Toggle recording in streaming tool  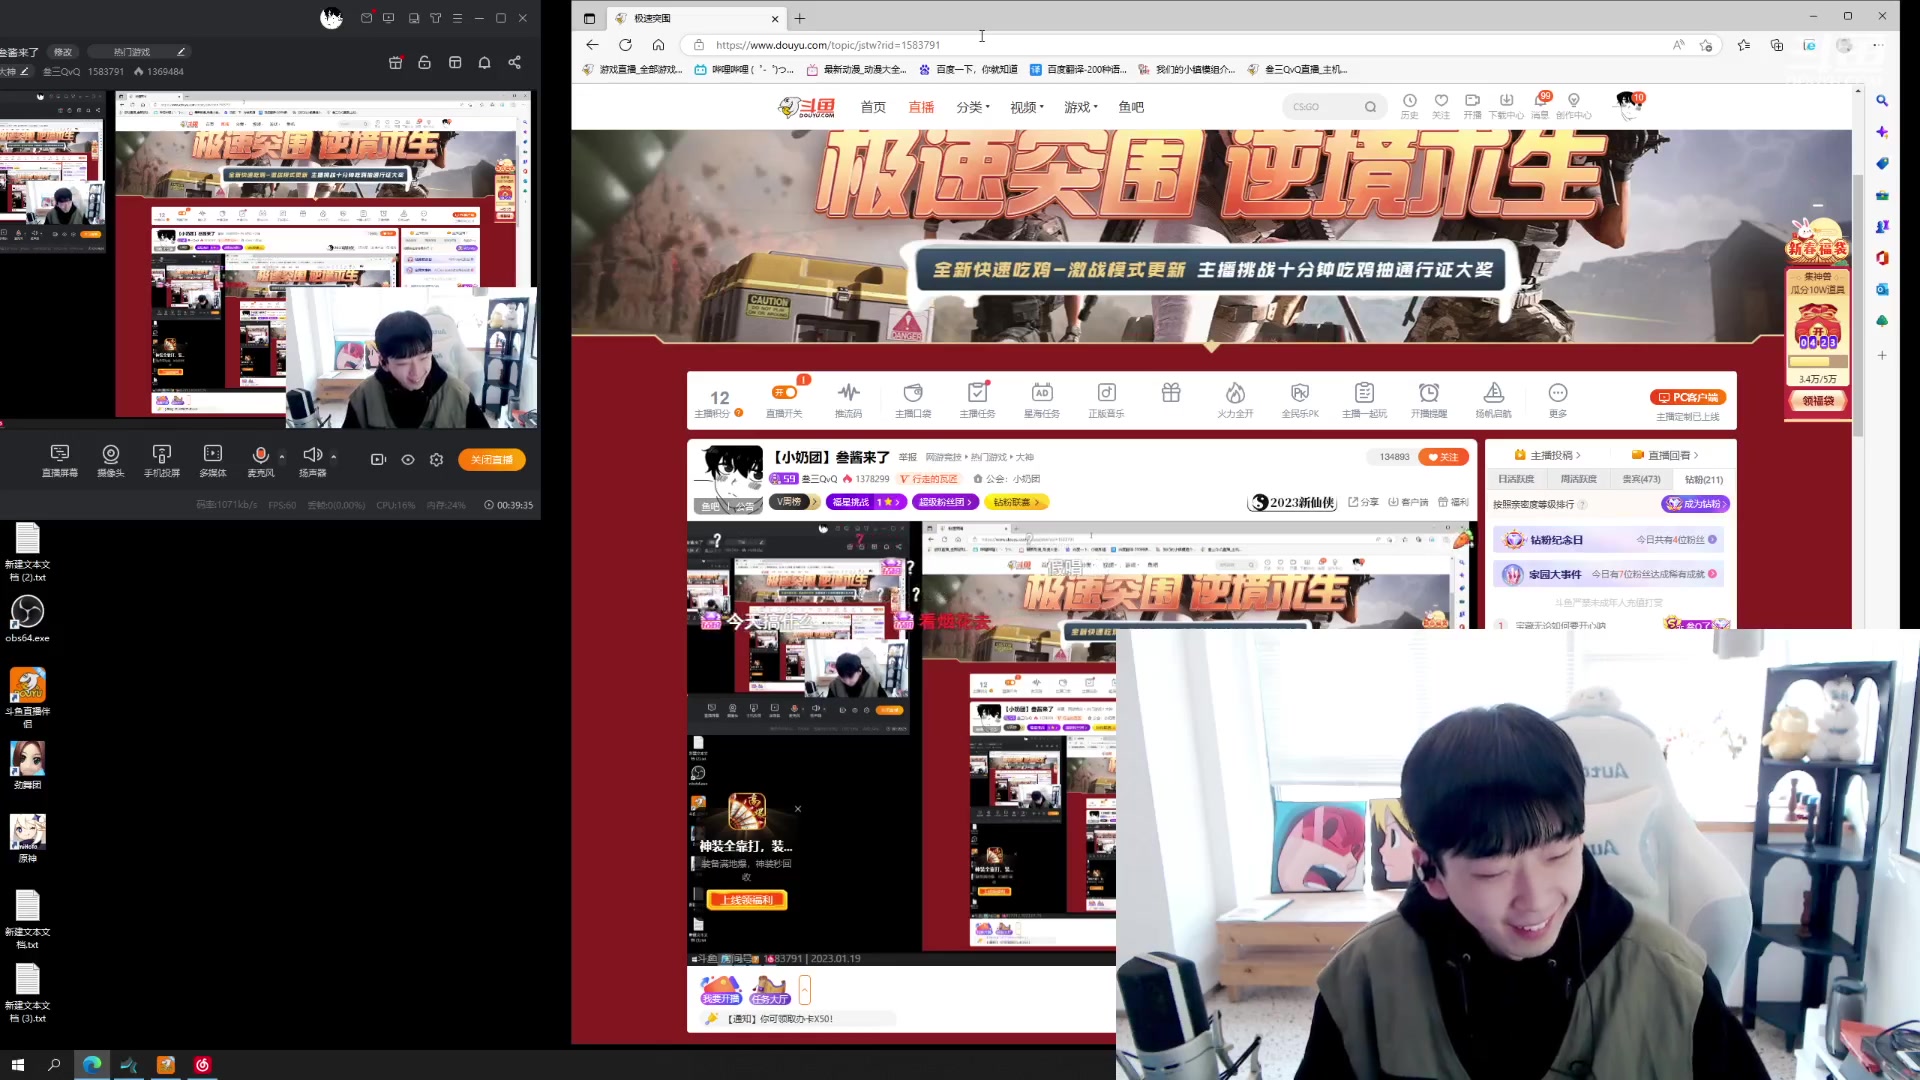click(378, 460)
